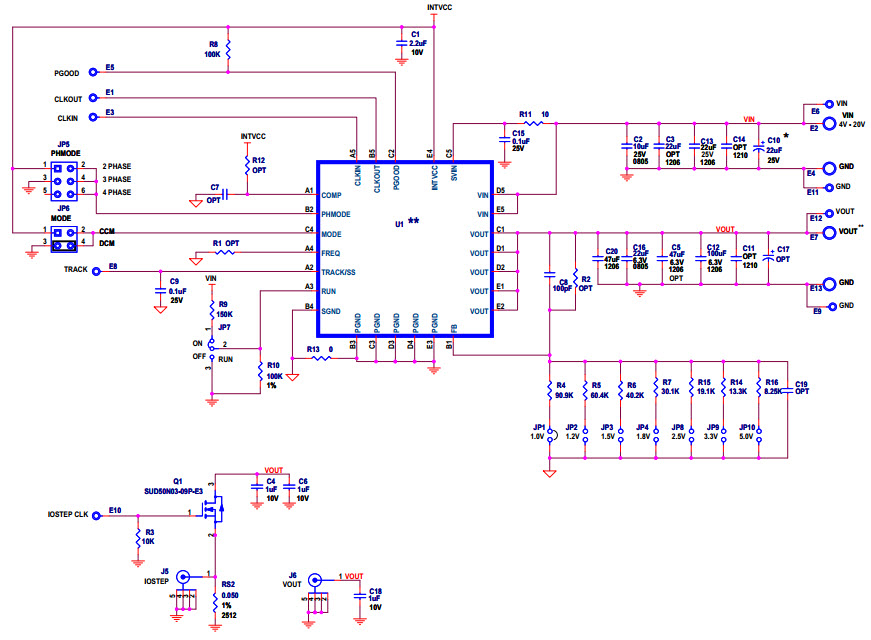Click the C1 2.2uF capacitor symbol
Image resolution: width=871 pixels, height=640 pixels.
401,42
